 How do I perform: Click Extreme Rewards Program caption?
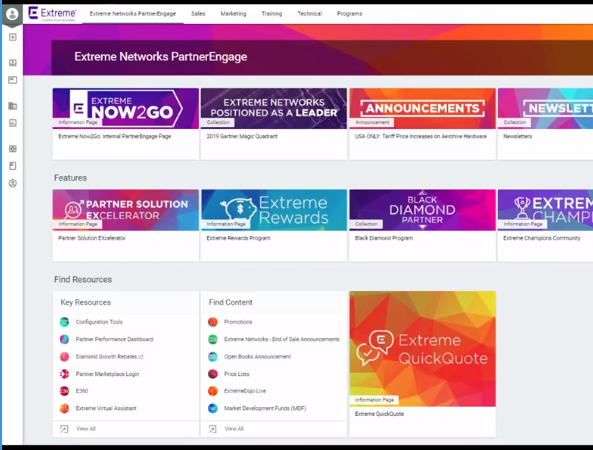[x=239, y=238]
